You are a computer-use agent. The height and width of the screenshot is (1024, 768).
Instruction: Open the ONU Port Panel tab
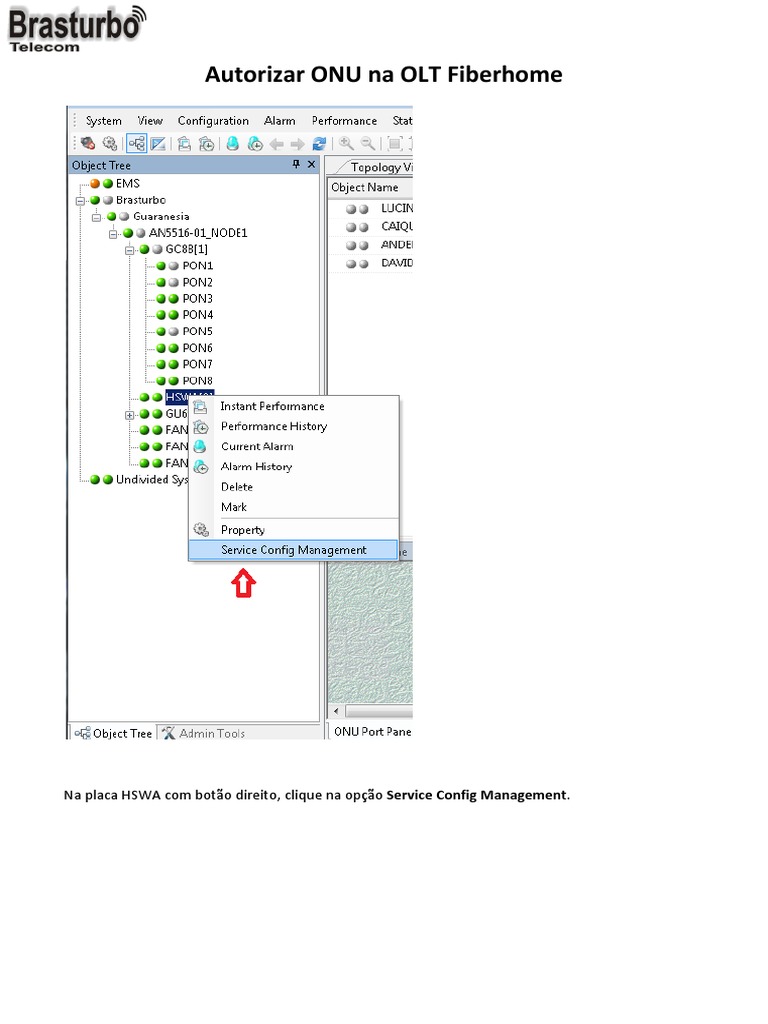click(x=372, y=731)
